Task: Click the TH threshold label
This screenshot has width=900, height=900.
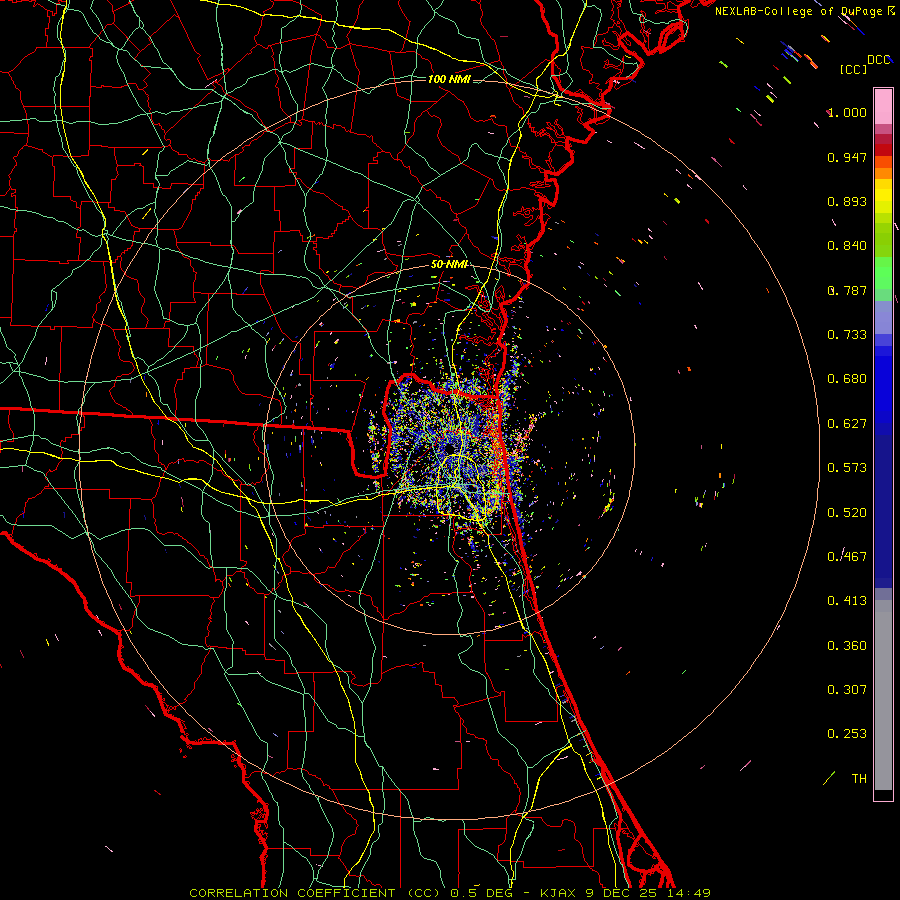Action: click(x=859, y=779)
